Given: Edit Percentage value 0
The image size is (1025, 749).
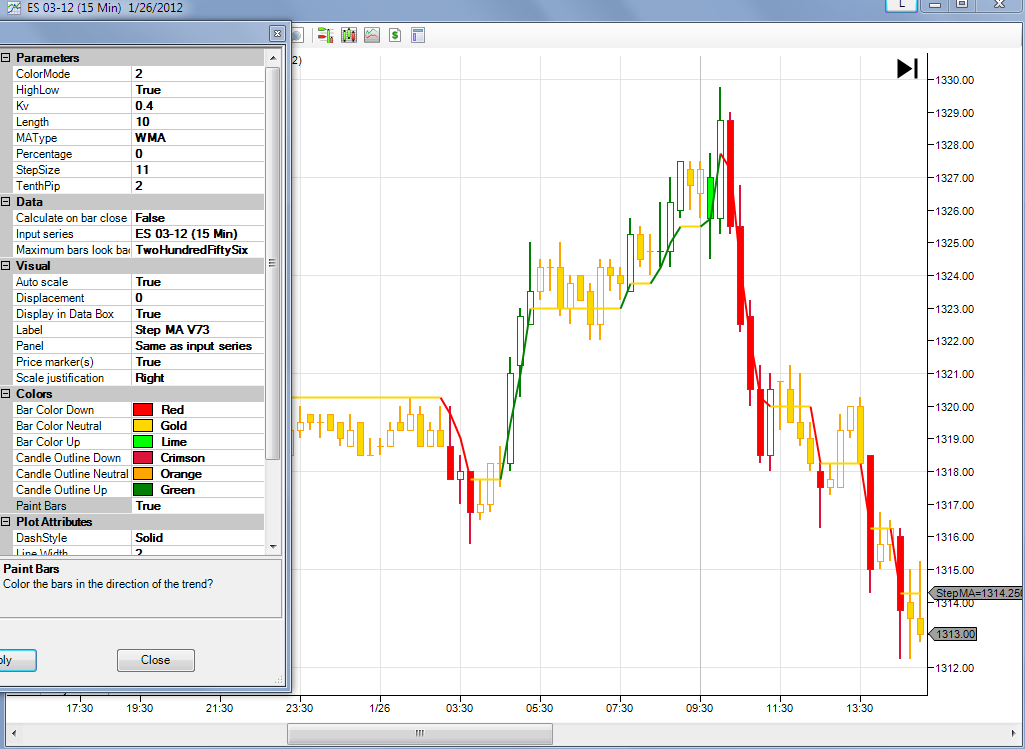Looking at the screenshot, I should click(x=198, y=154).
